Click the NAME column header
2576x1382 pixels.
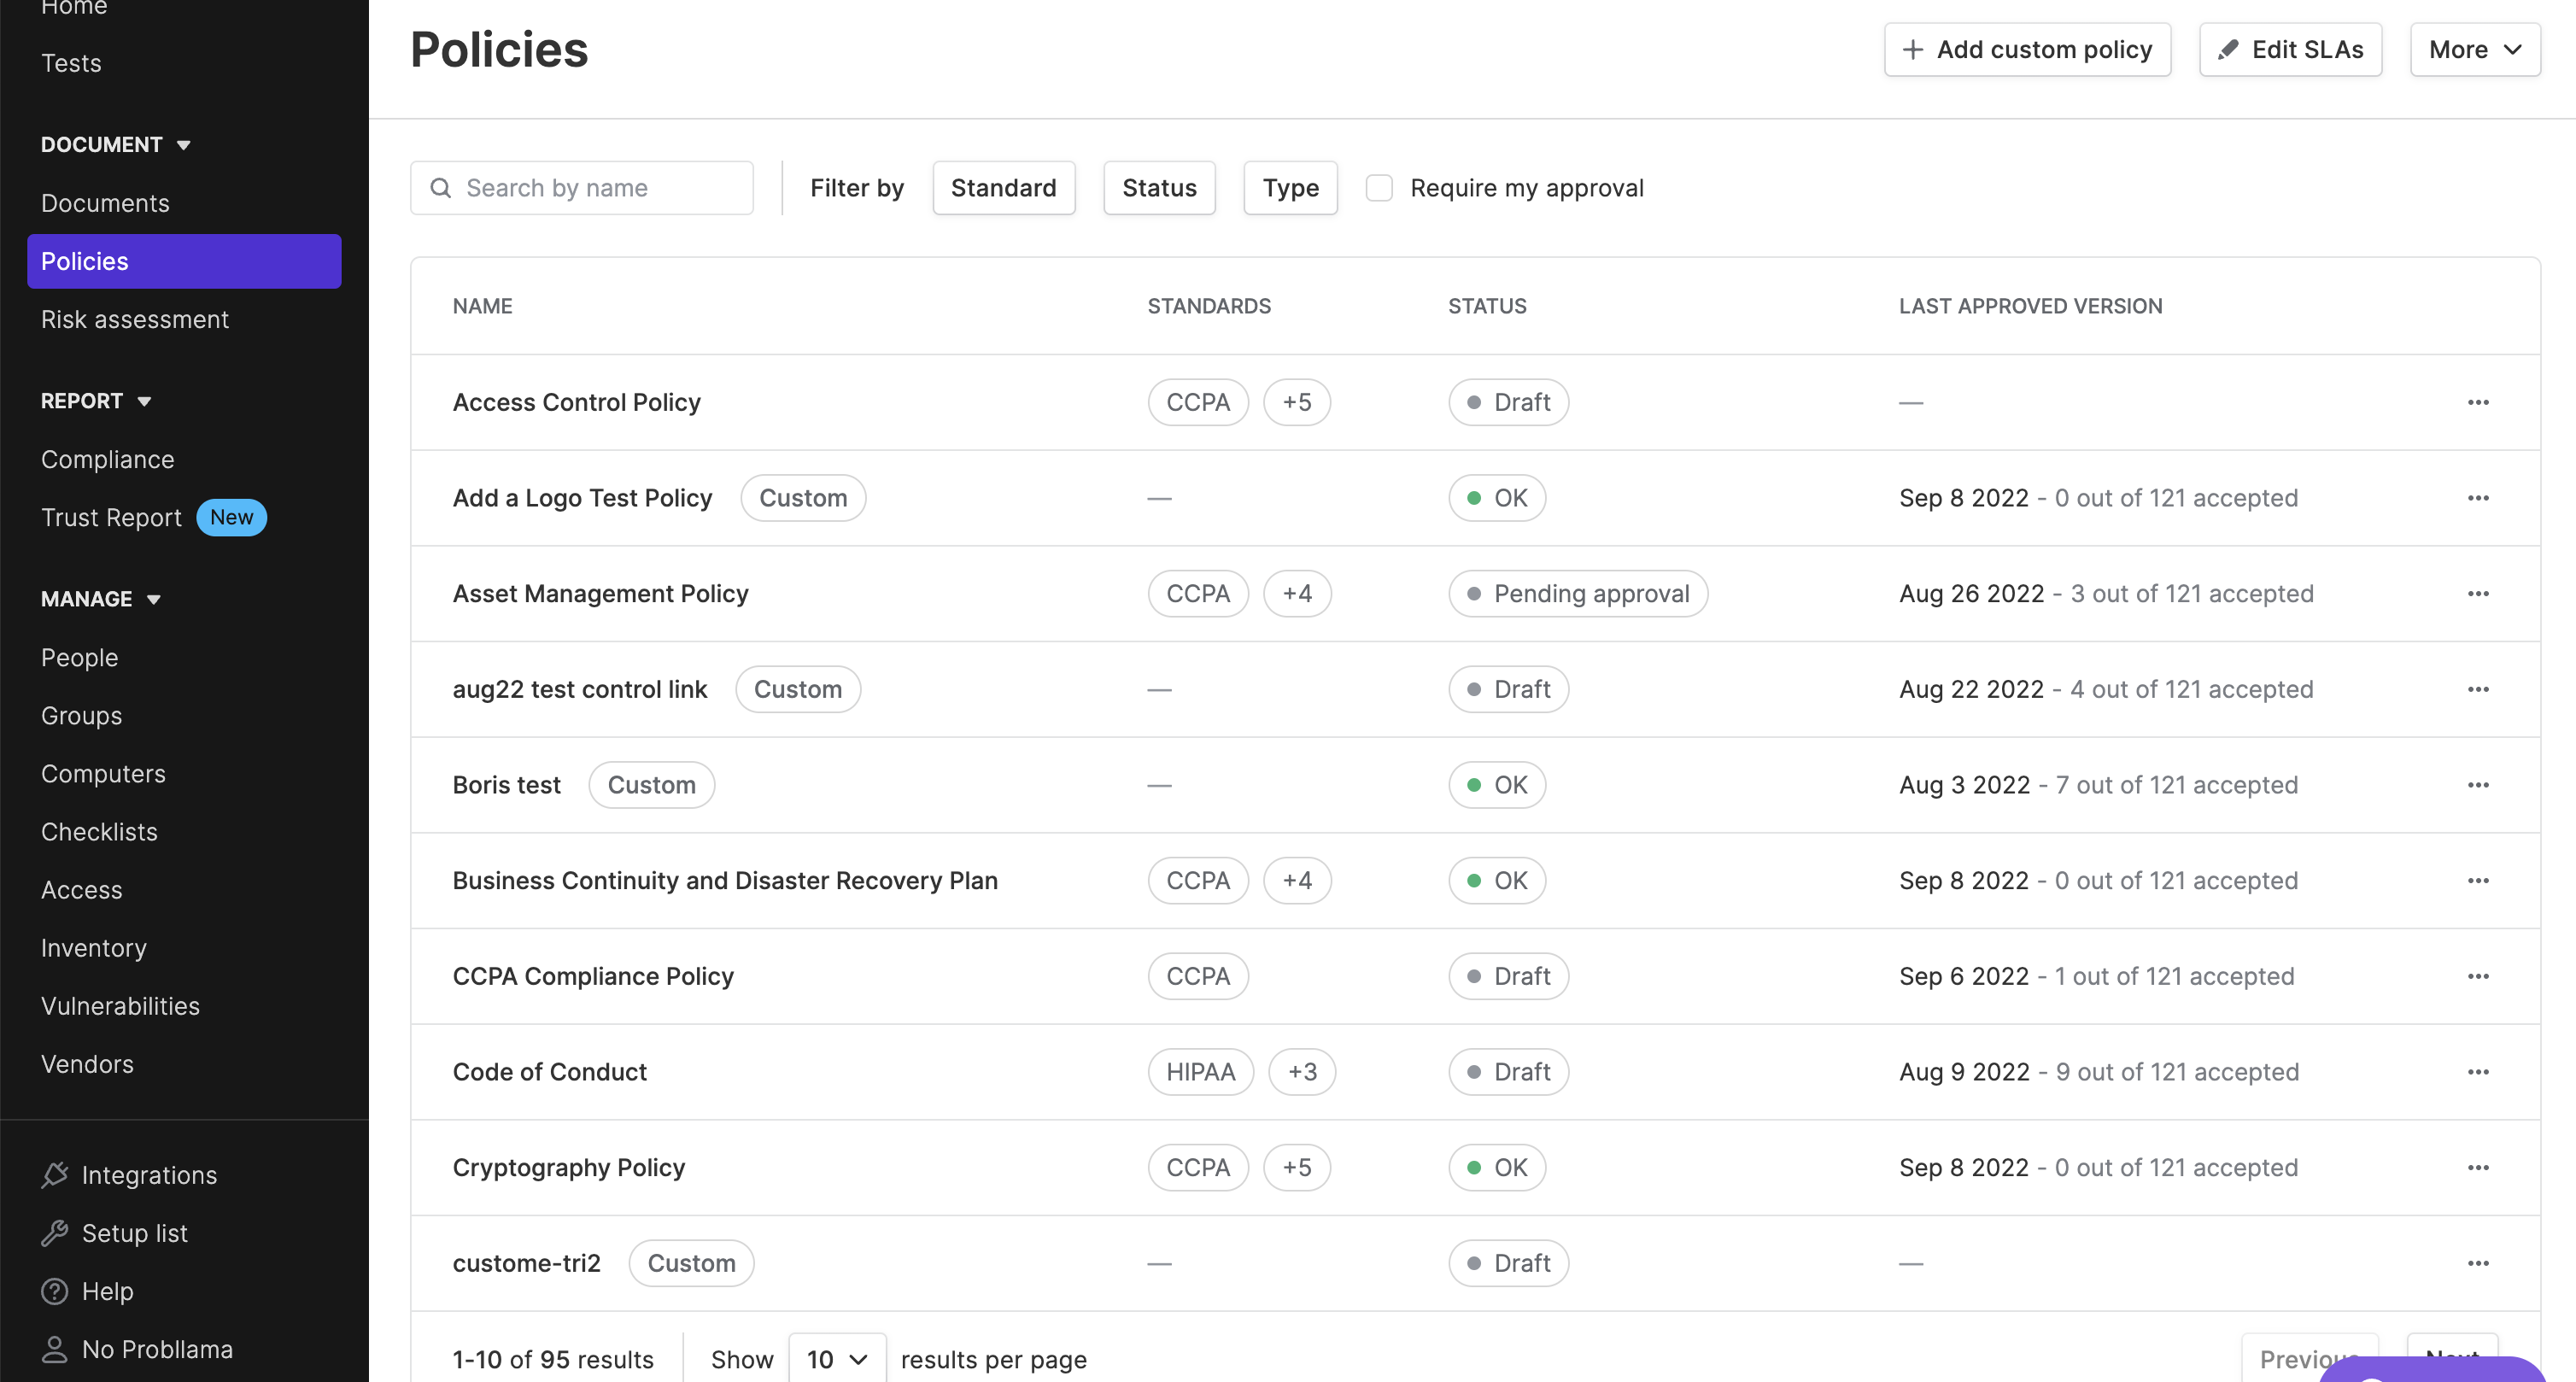click(x=482, y=306)
